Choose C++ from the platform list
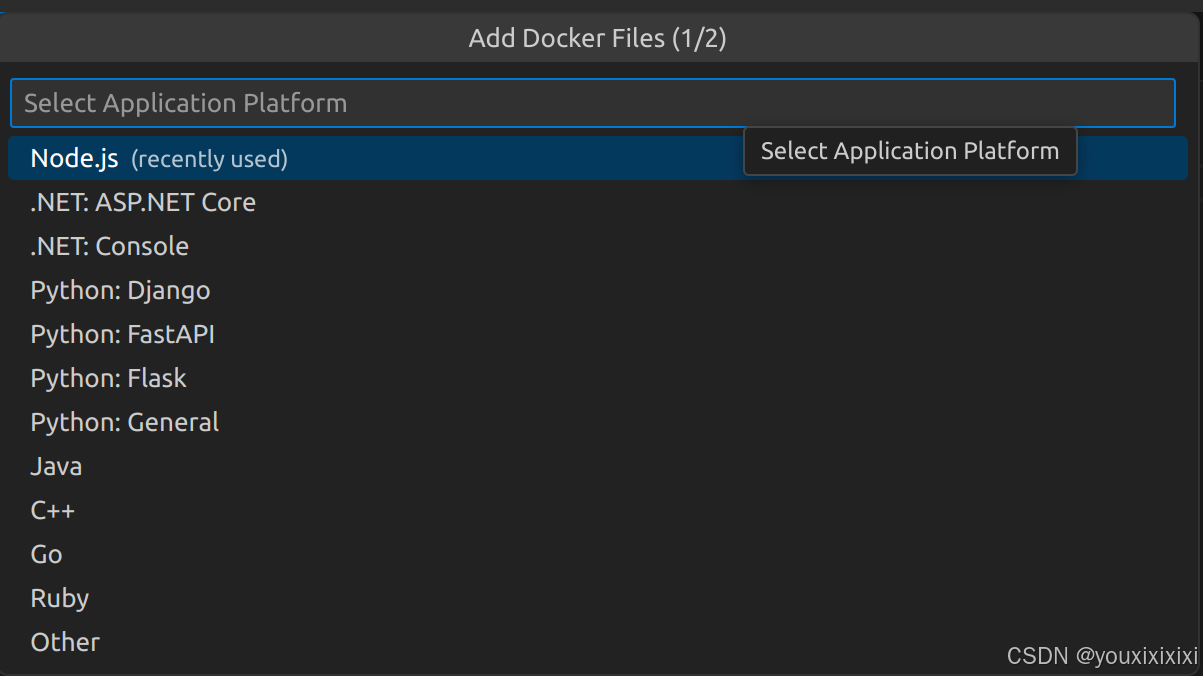This screenshot has width=1203, height=676. (x=597, y=510)
